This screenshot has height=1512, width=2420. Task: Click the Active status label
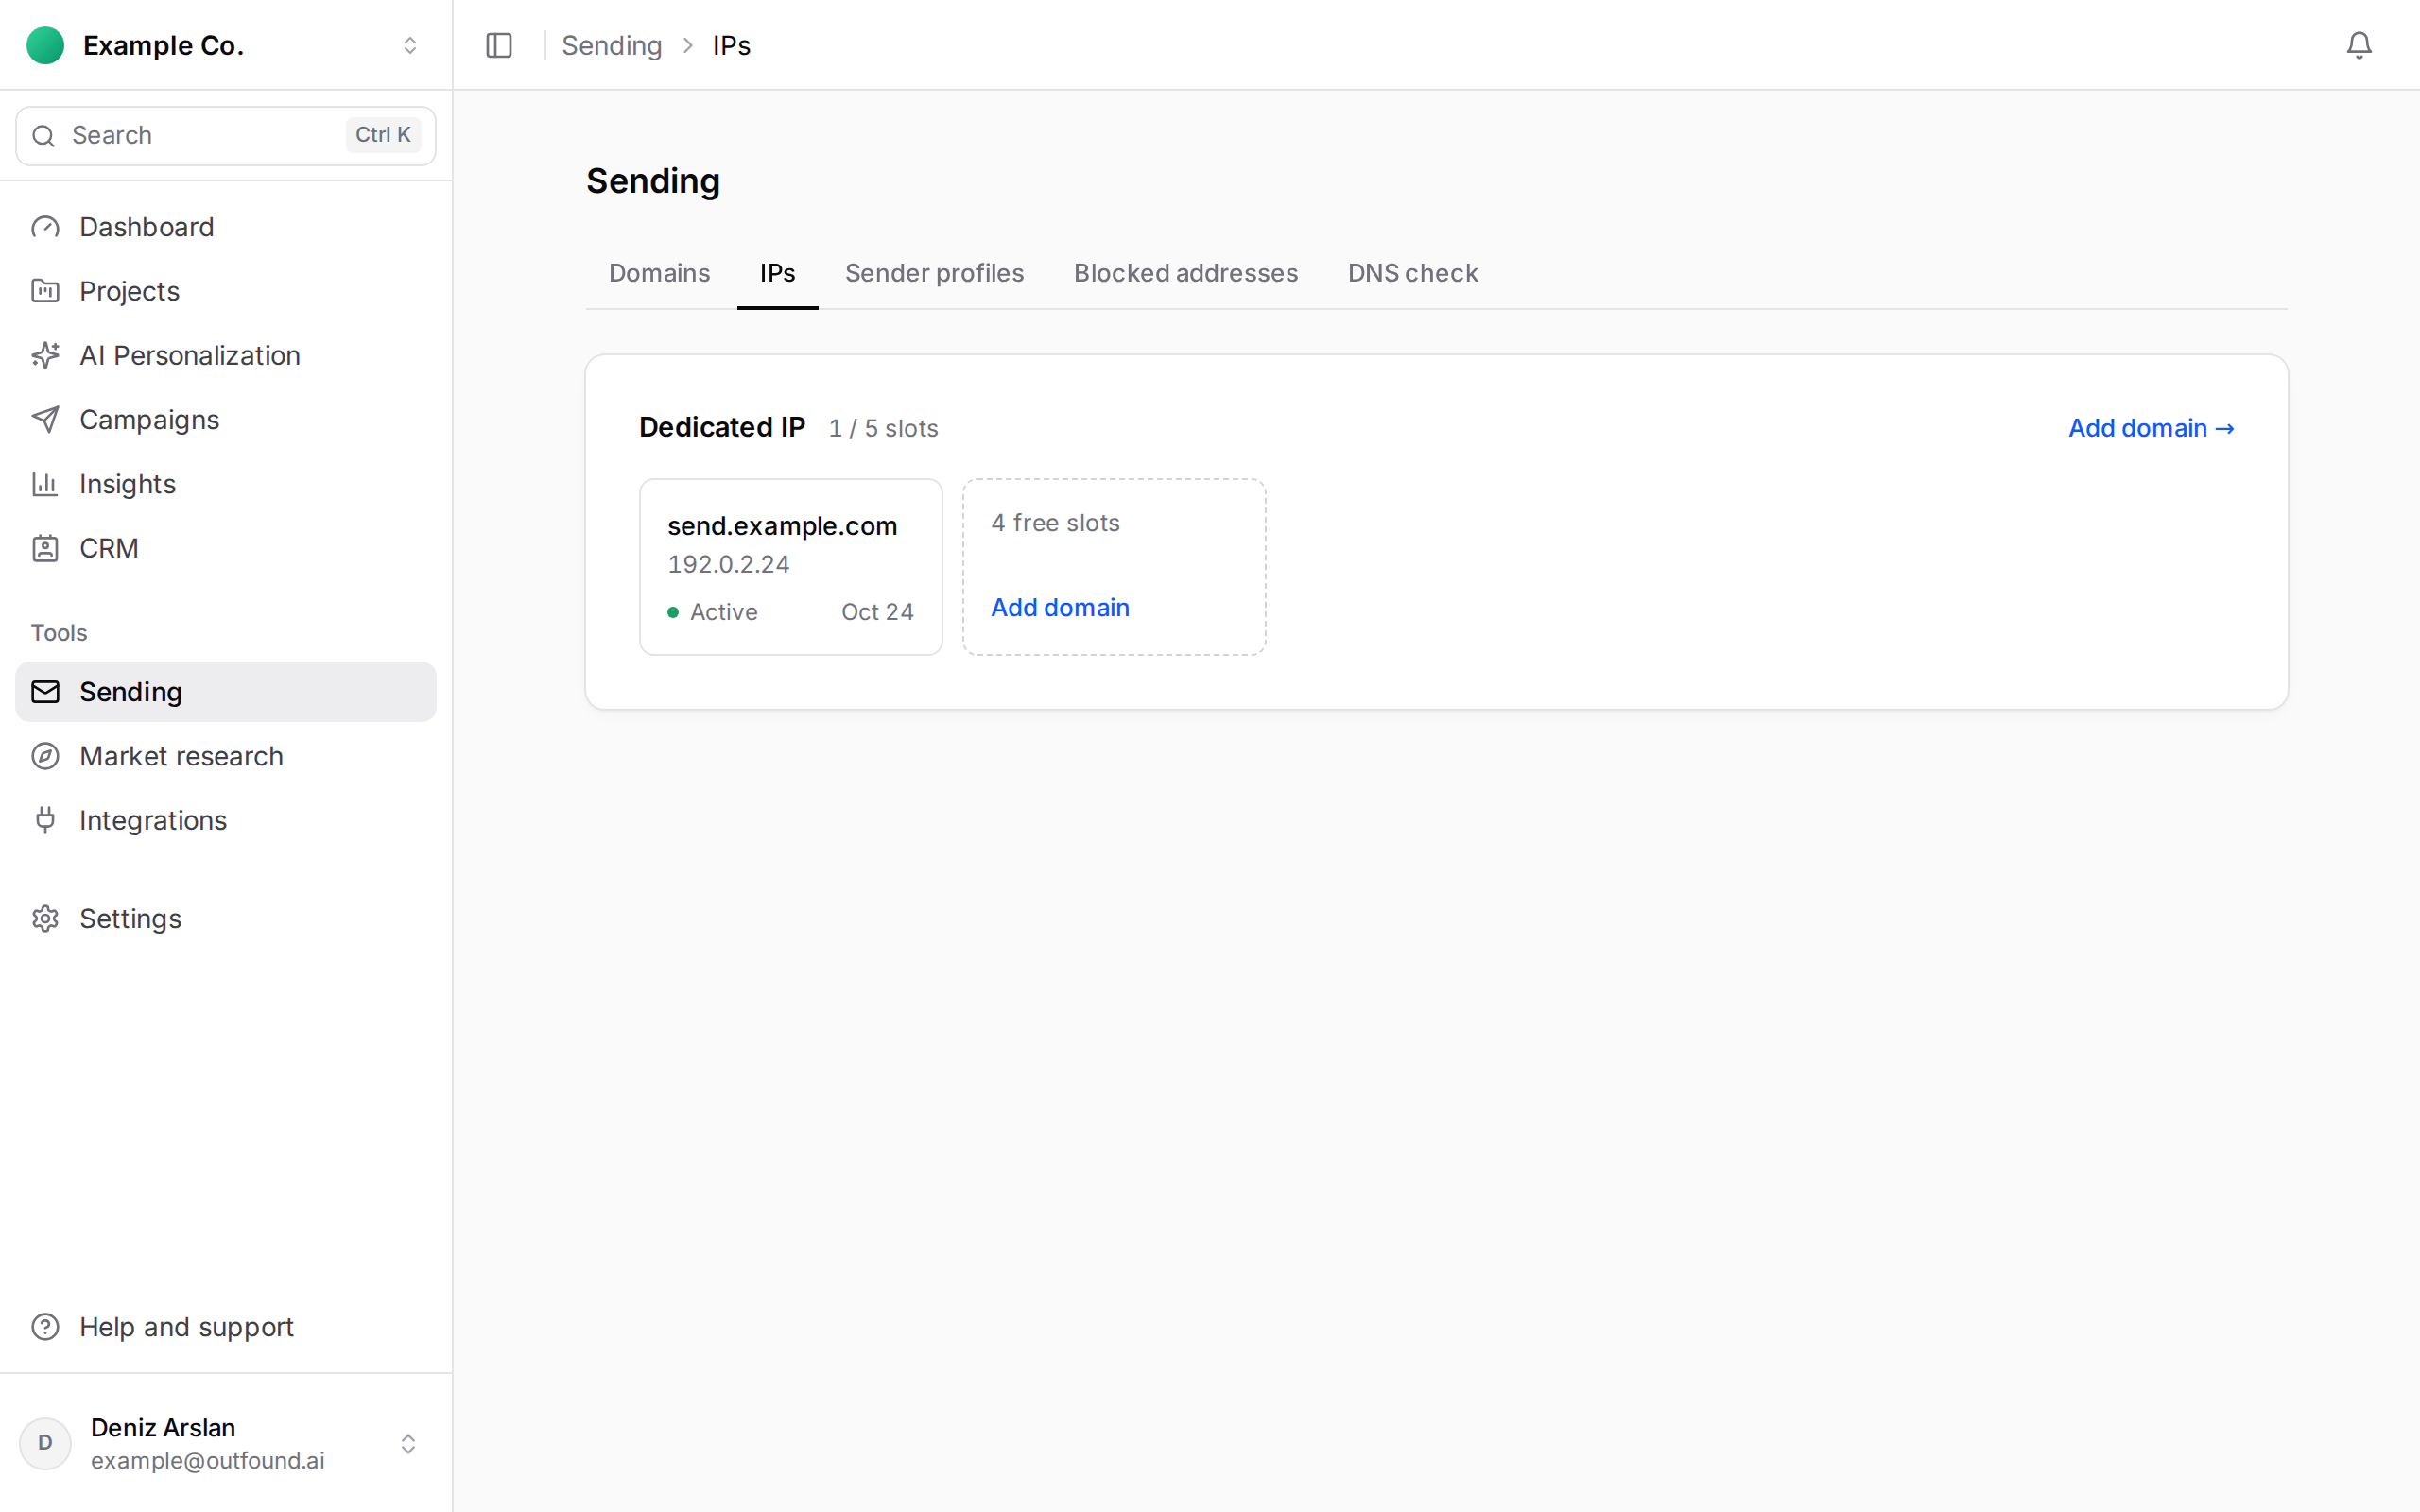pyautogui.click(x=723, y=612)
